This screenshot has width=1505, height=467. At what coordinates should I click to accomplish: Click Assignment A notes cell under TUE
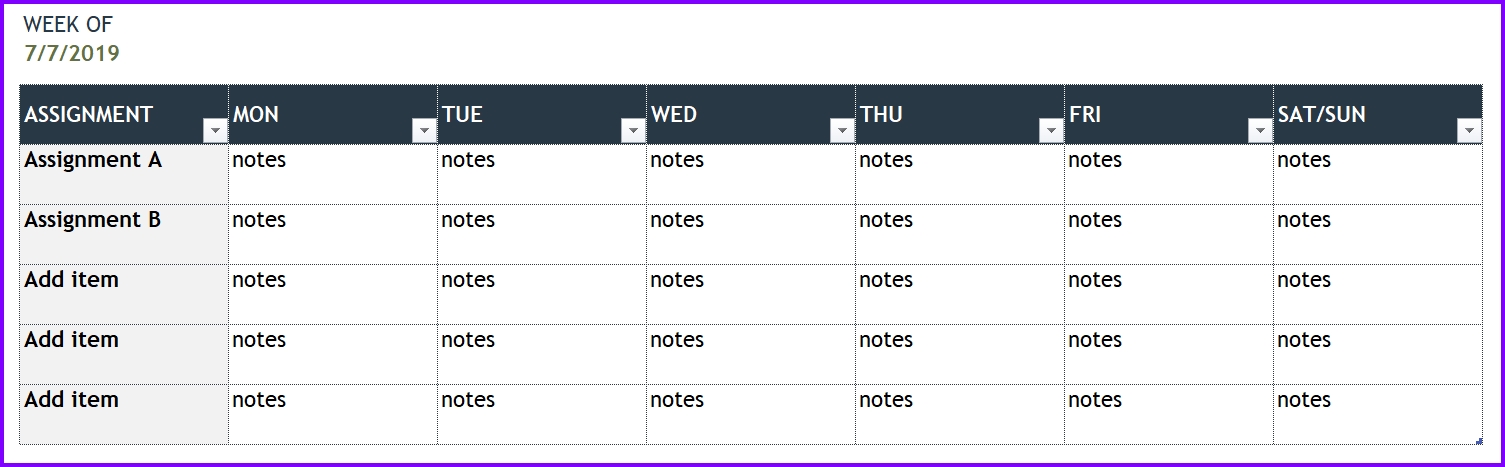(x=542, y=175)
